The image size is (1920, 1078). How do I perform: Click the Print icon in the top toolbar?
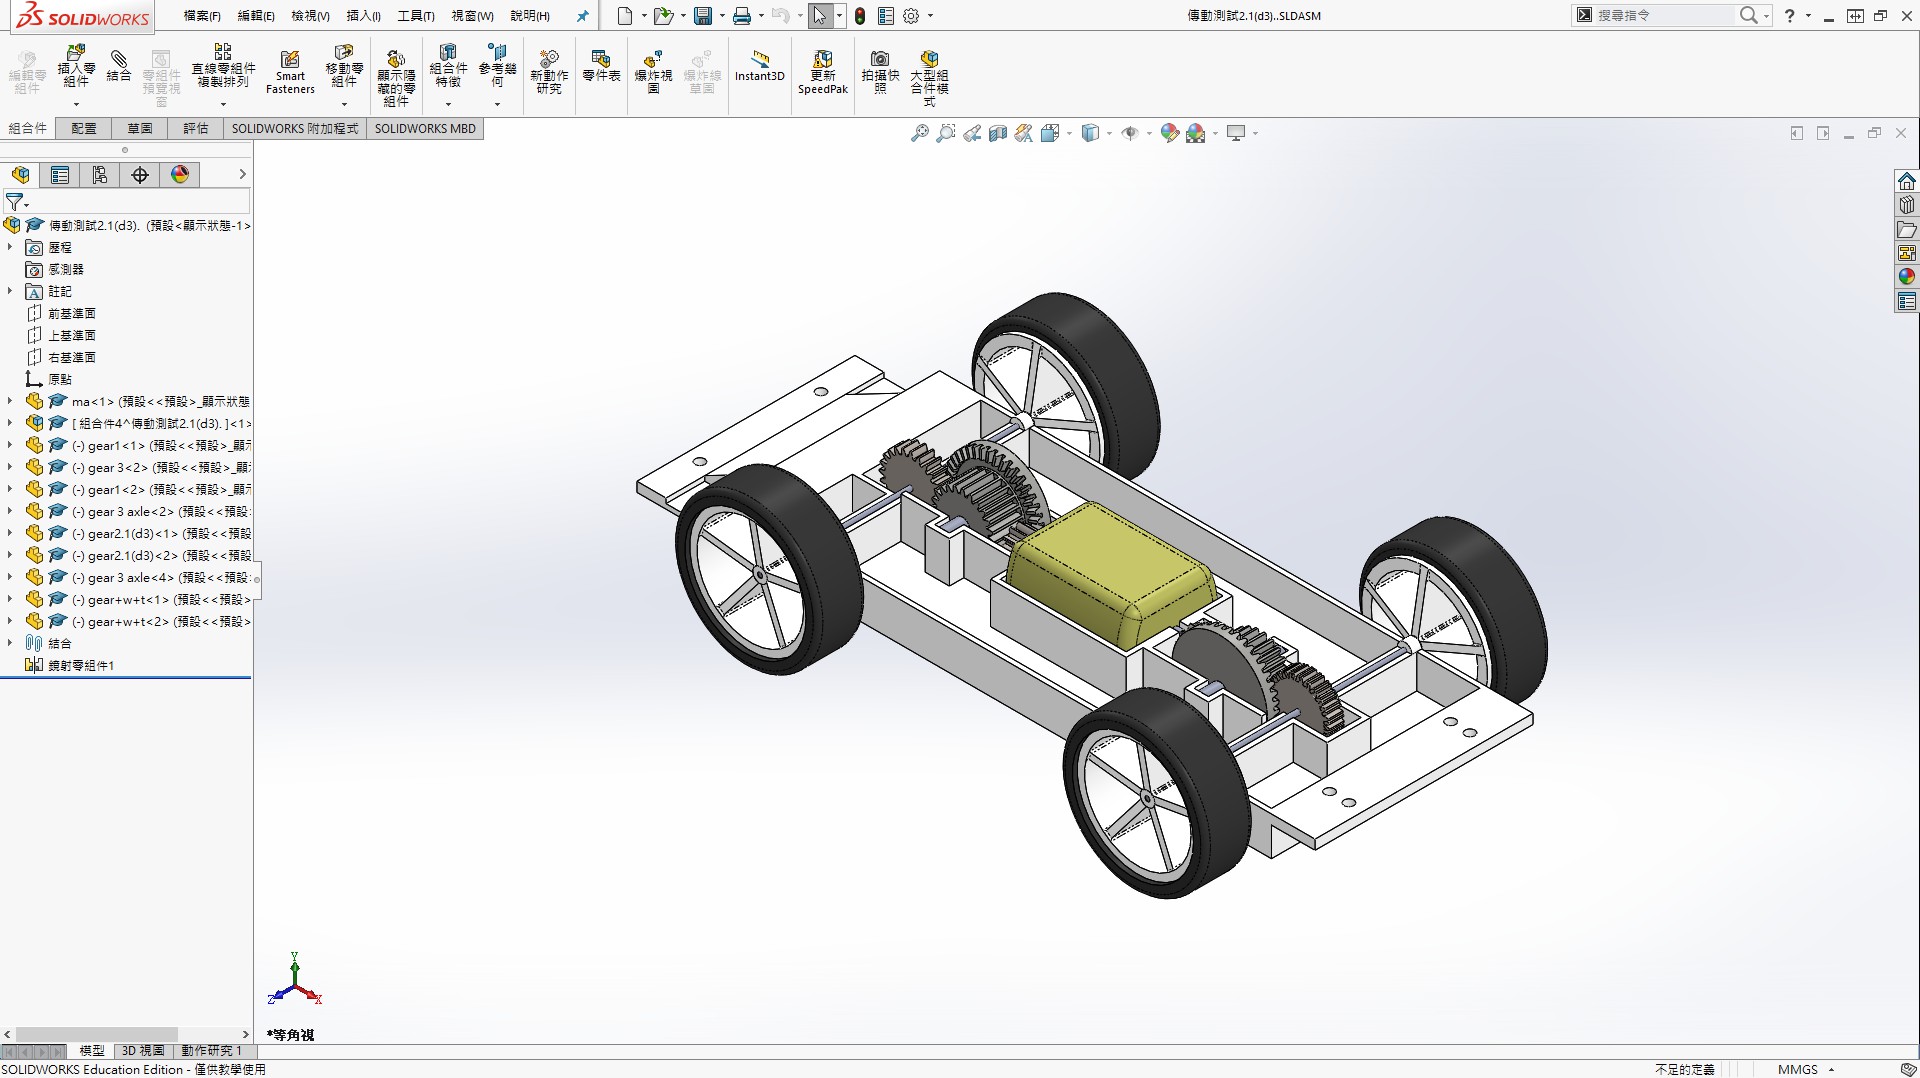click(742, 16)
